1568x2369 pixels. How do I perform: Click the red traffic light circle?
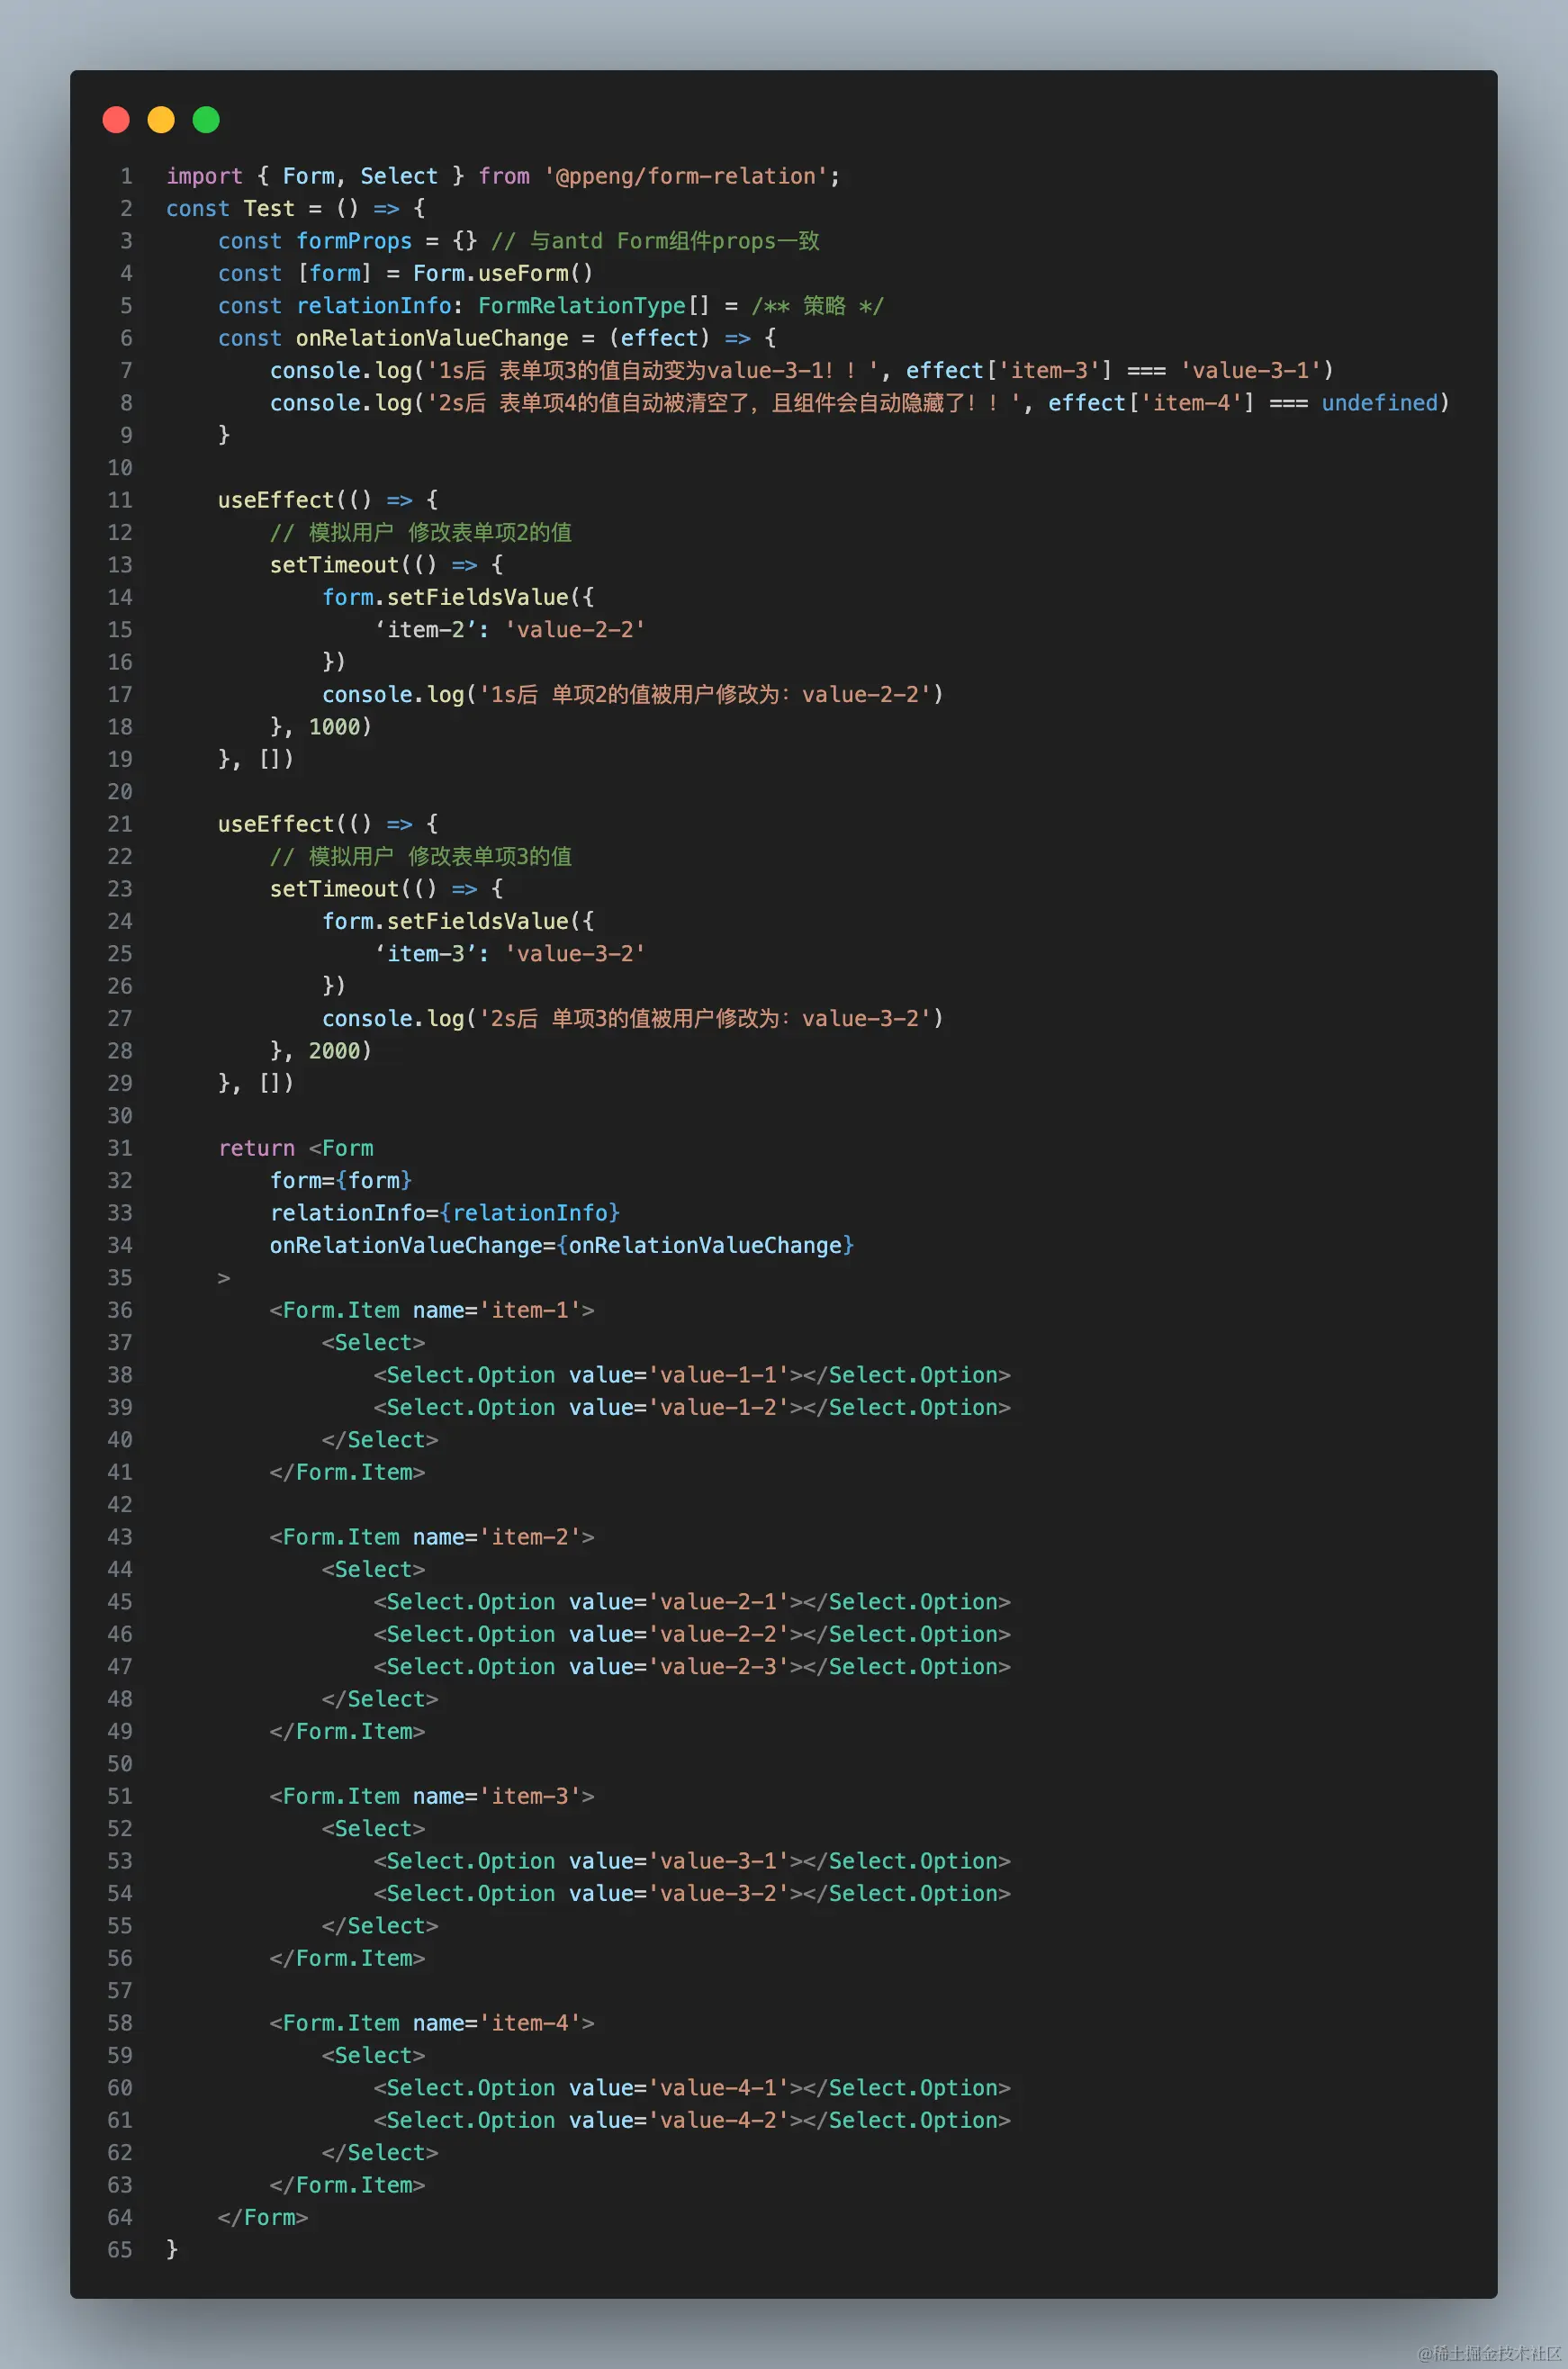click(x=116, y=119)
